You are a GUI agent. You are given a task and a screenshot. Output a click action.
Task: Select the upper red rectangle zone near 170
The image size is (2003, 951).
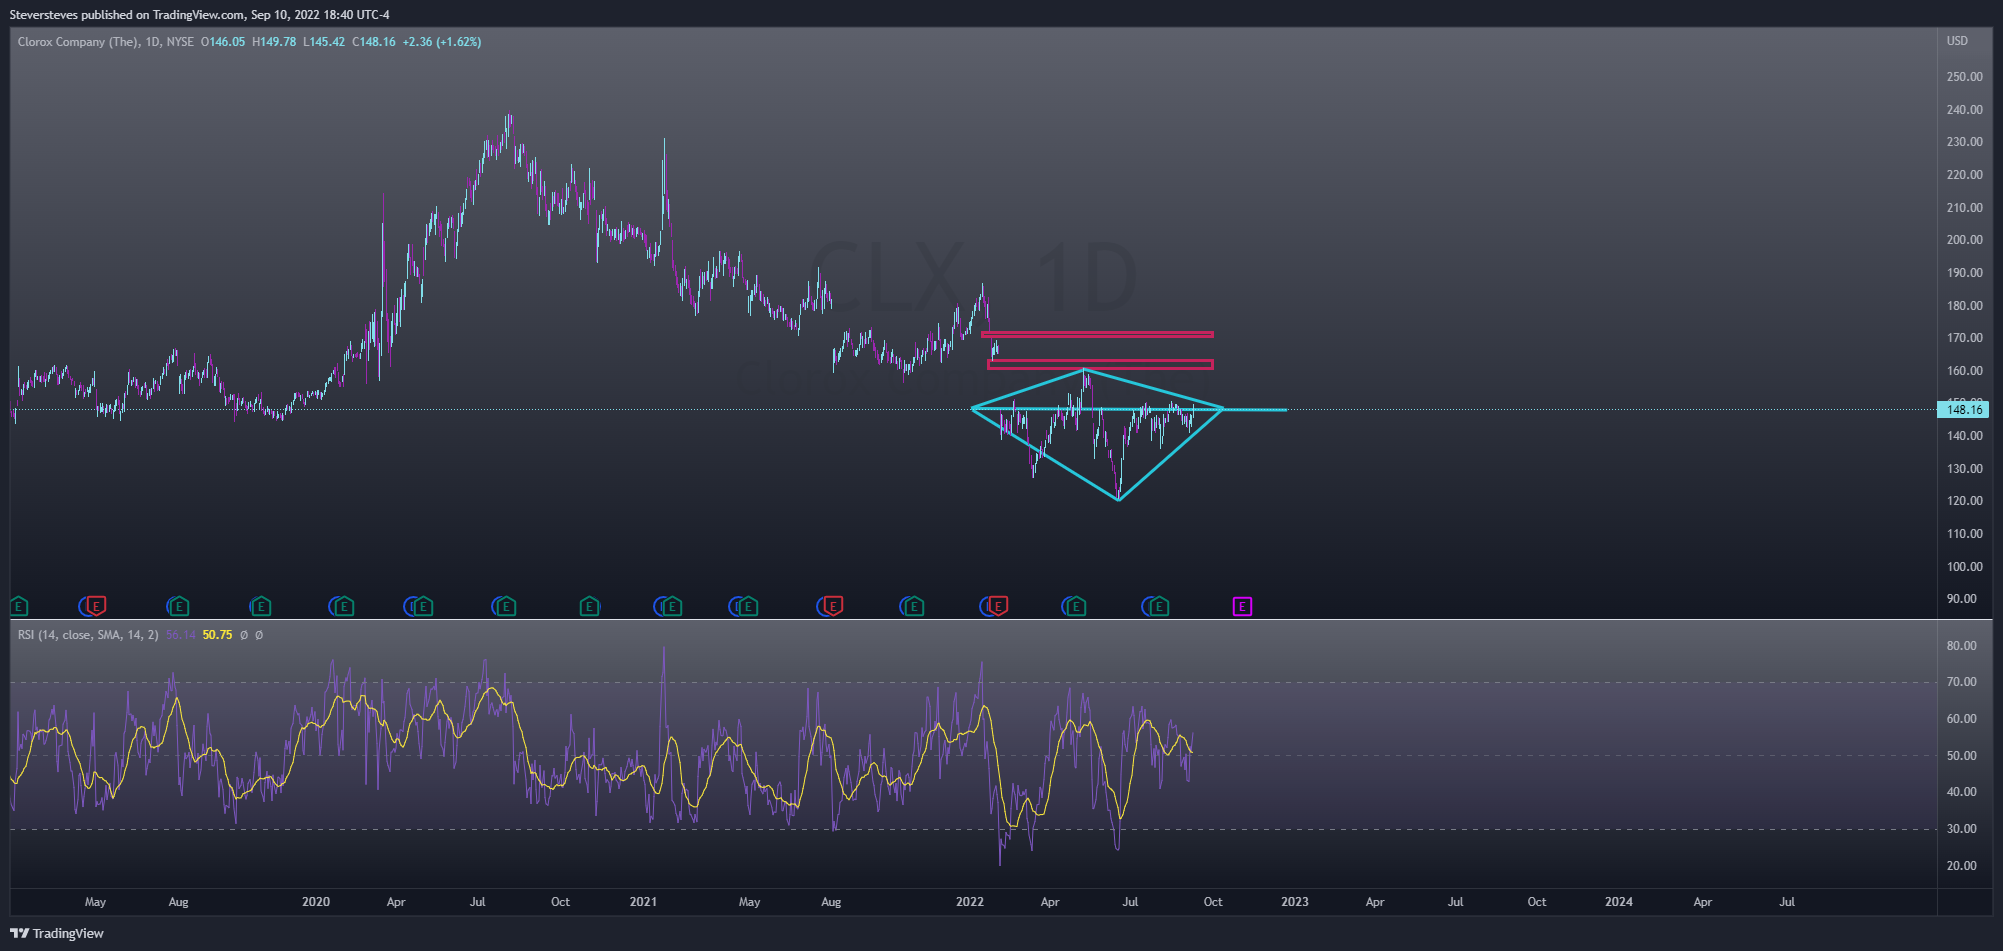coord(1097,334)
